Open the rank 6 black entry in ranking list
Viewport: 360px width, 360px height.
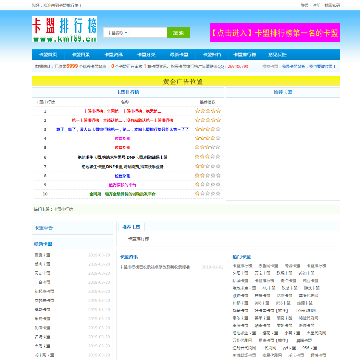pyautogui.click(x=122, y=157)
